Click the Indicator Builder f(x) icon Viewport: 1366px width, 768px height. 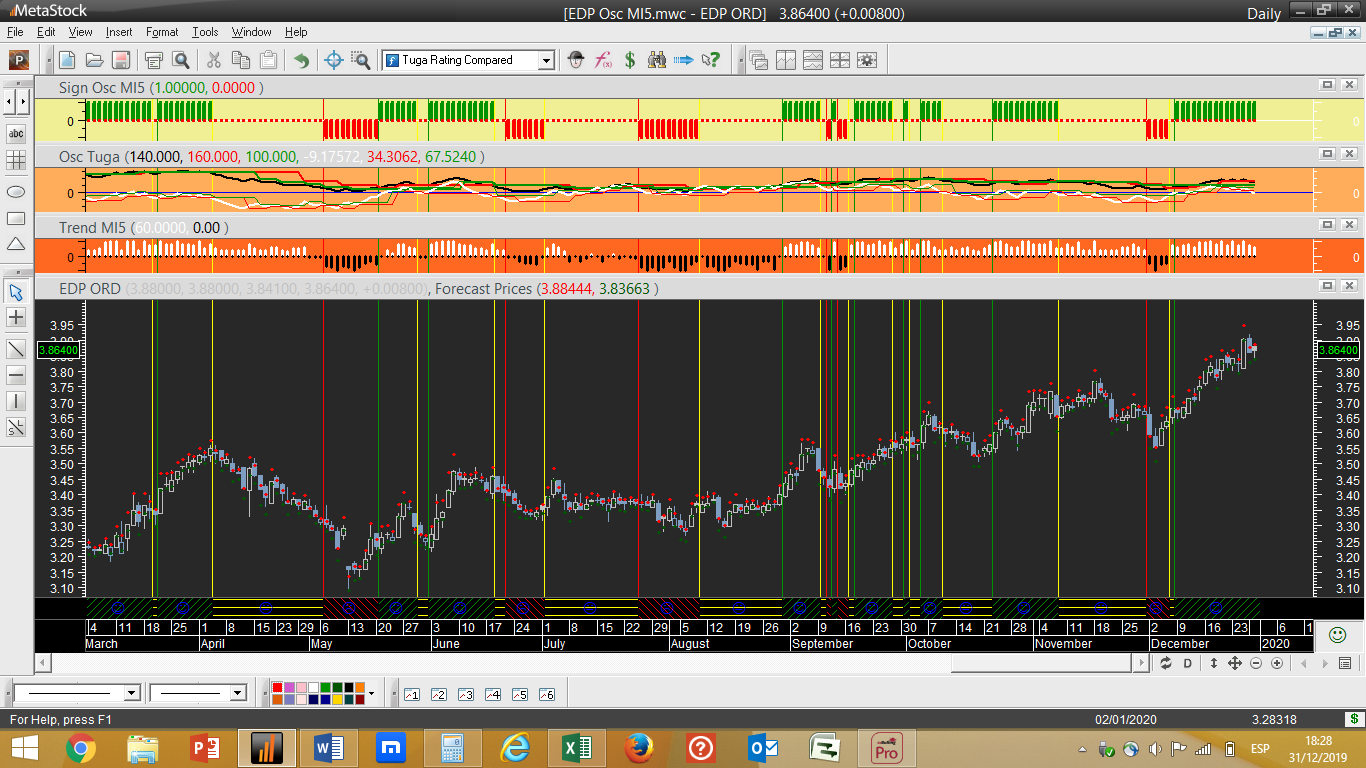coord(603,60)
